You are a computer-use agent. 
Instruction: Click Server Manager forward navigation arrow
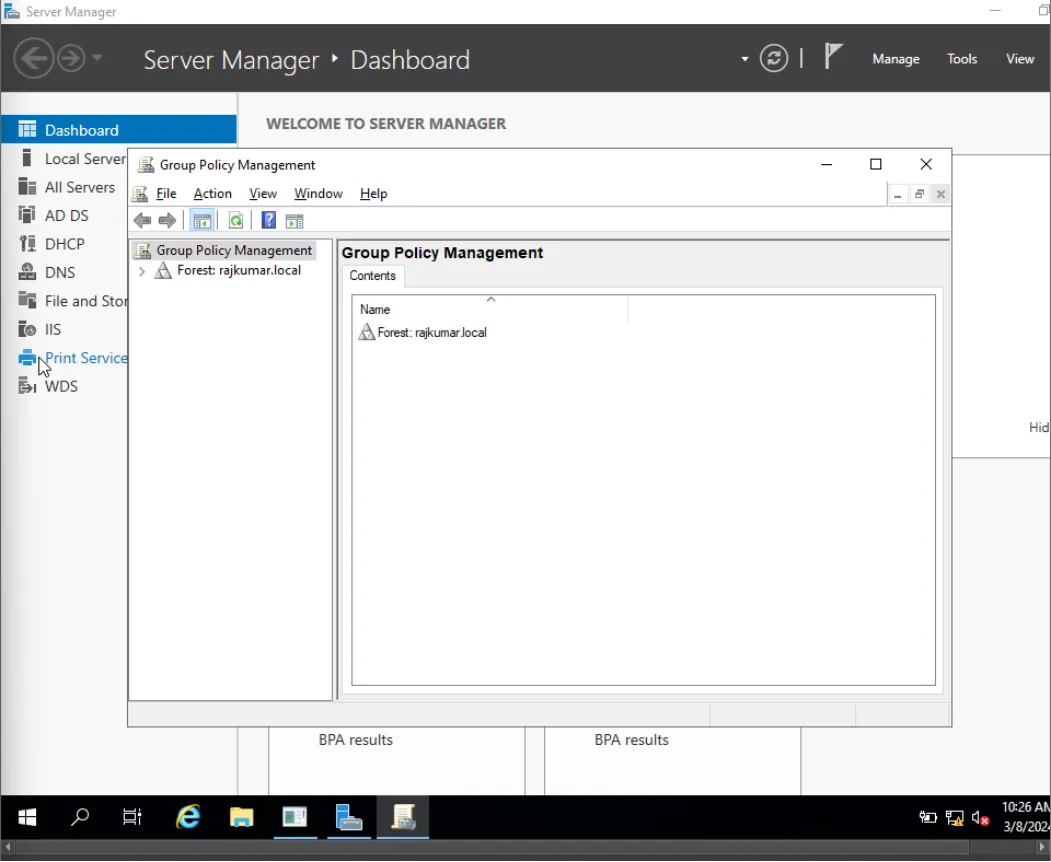coord(71,58)
